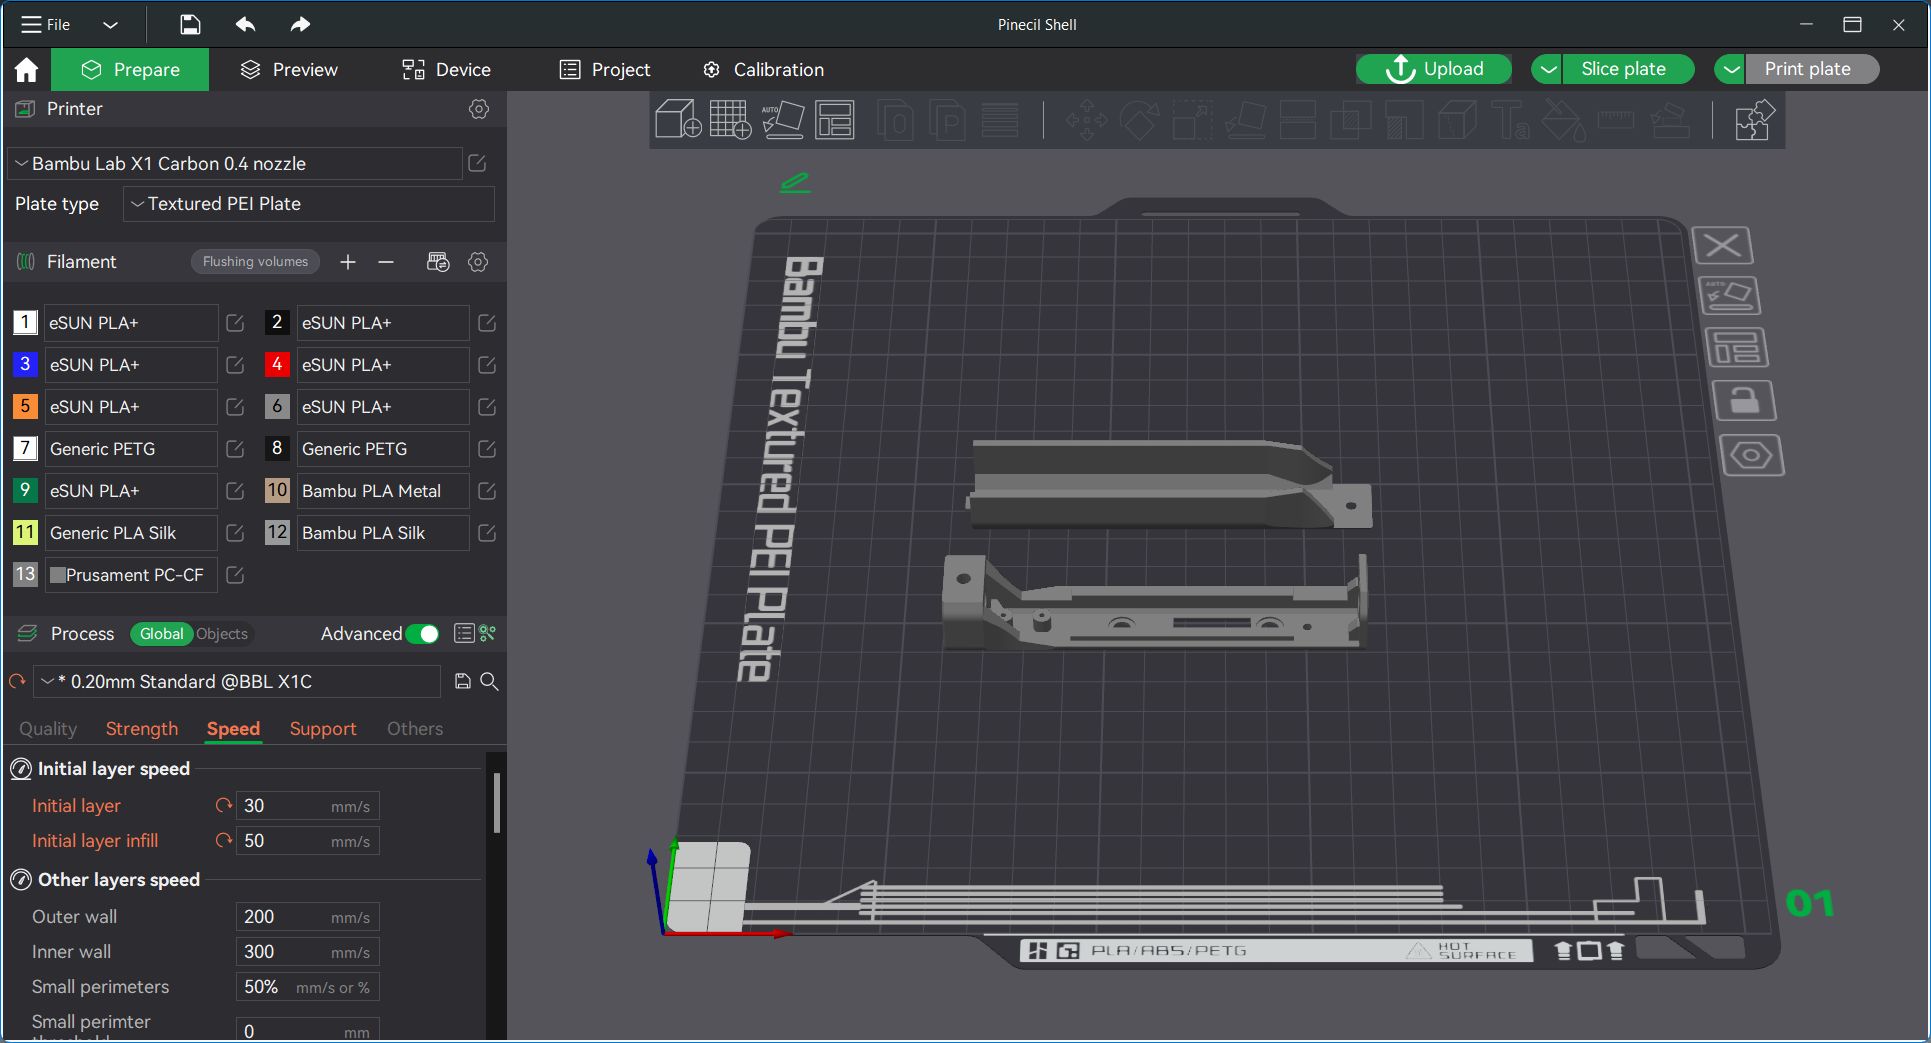Image resolution: width=1931 pixels, height=1043 pixels.
Task: Click the Flushing volumes button
Action: pos(255,262)
